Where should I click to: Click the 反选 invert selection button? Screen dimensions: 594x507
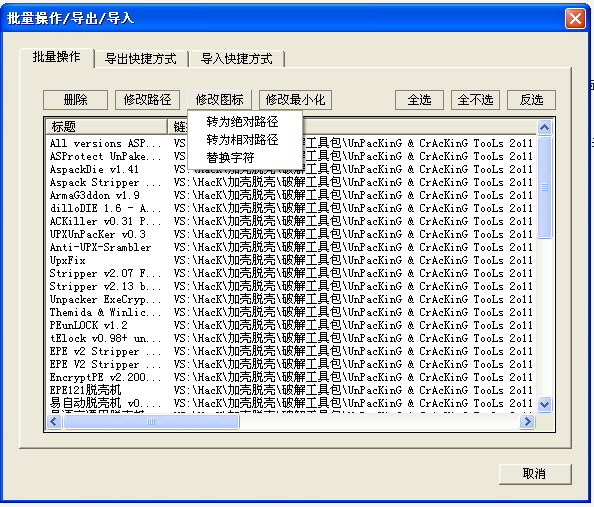click(531, 100)
